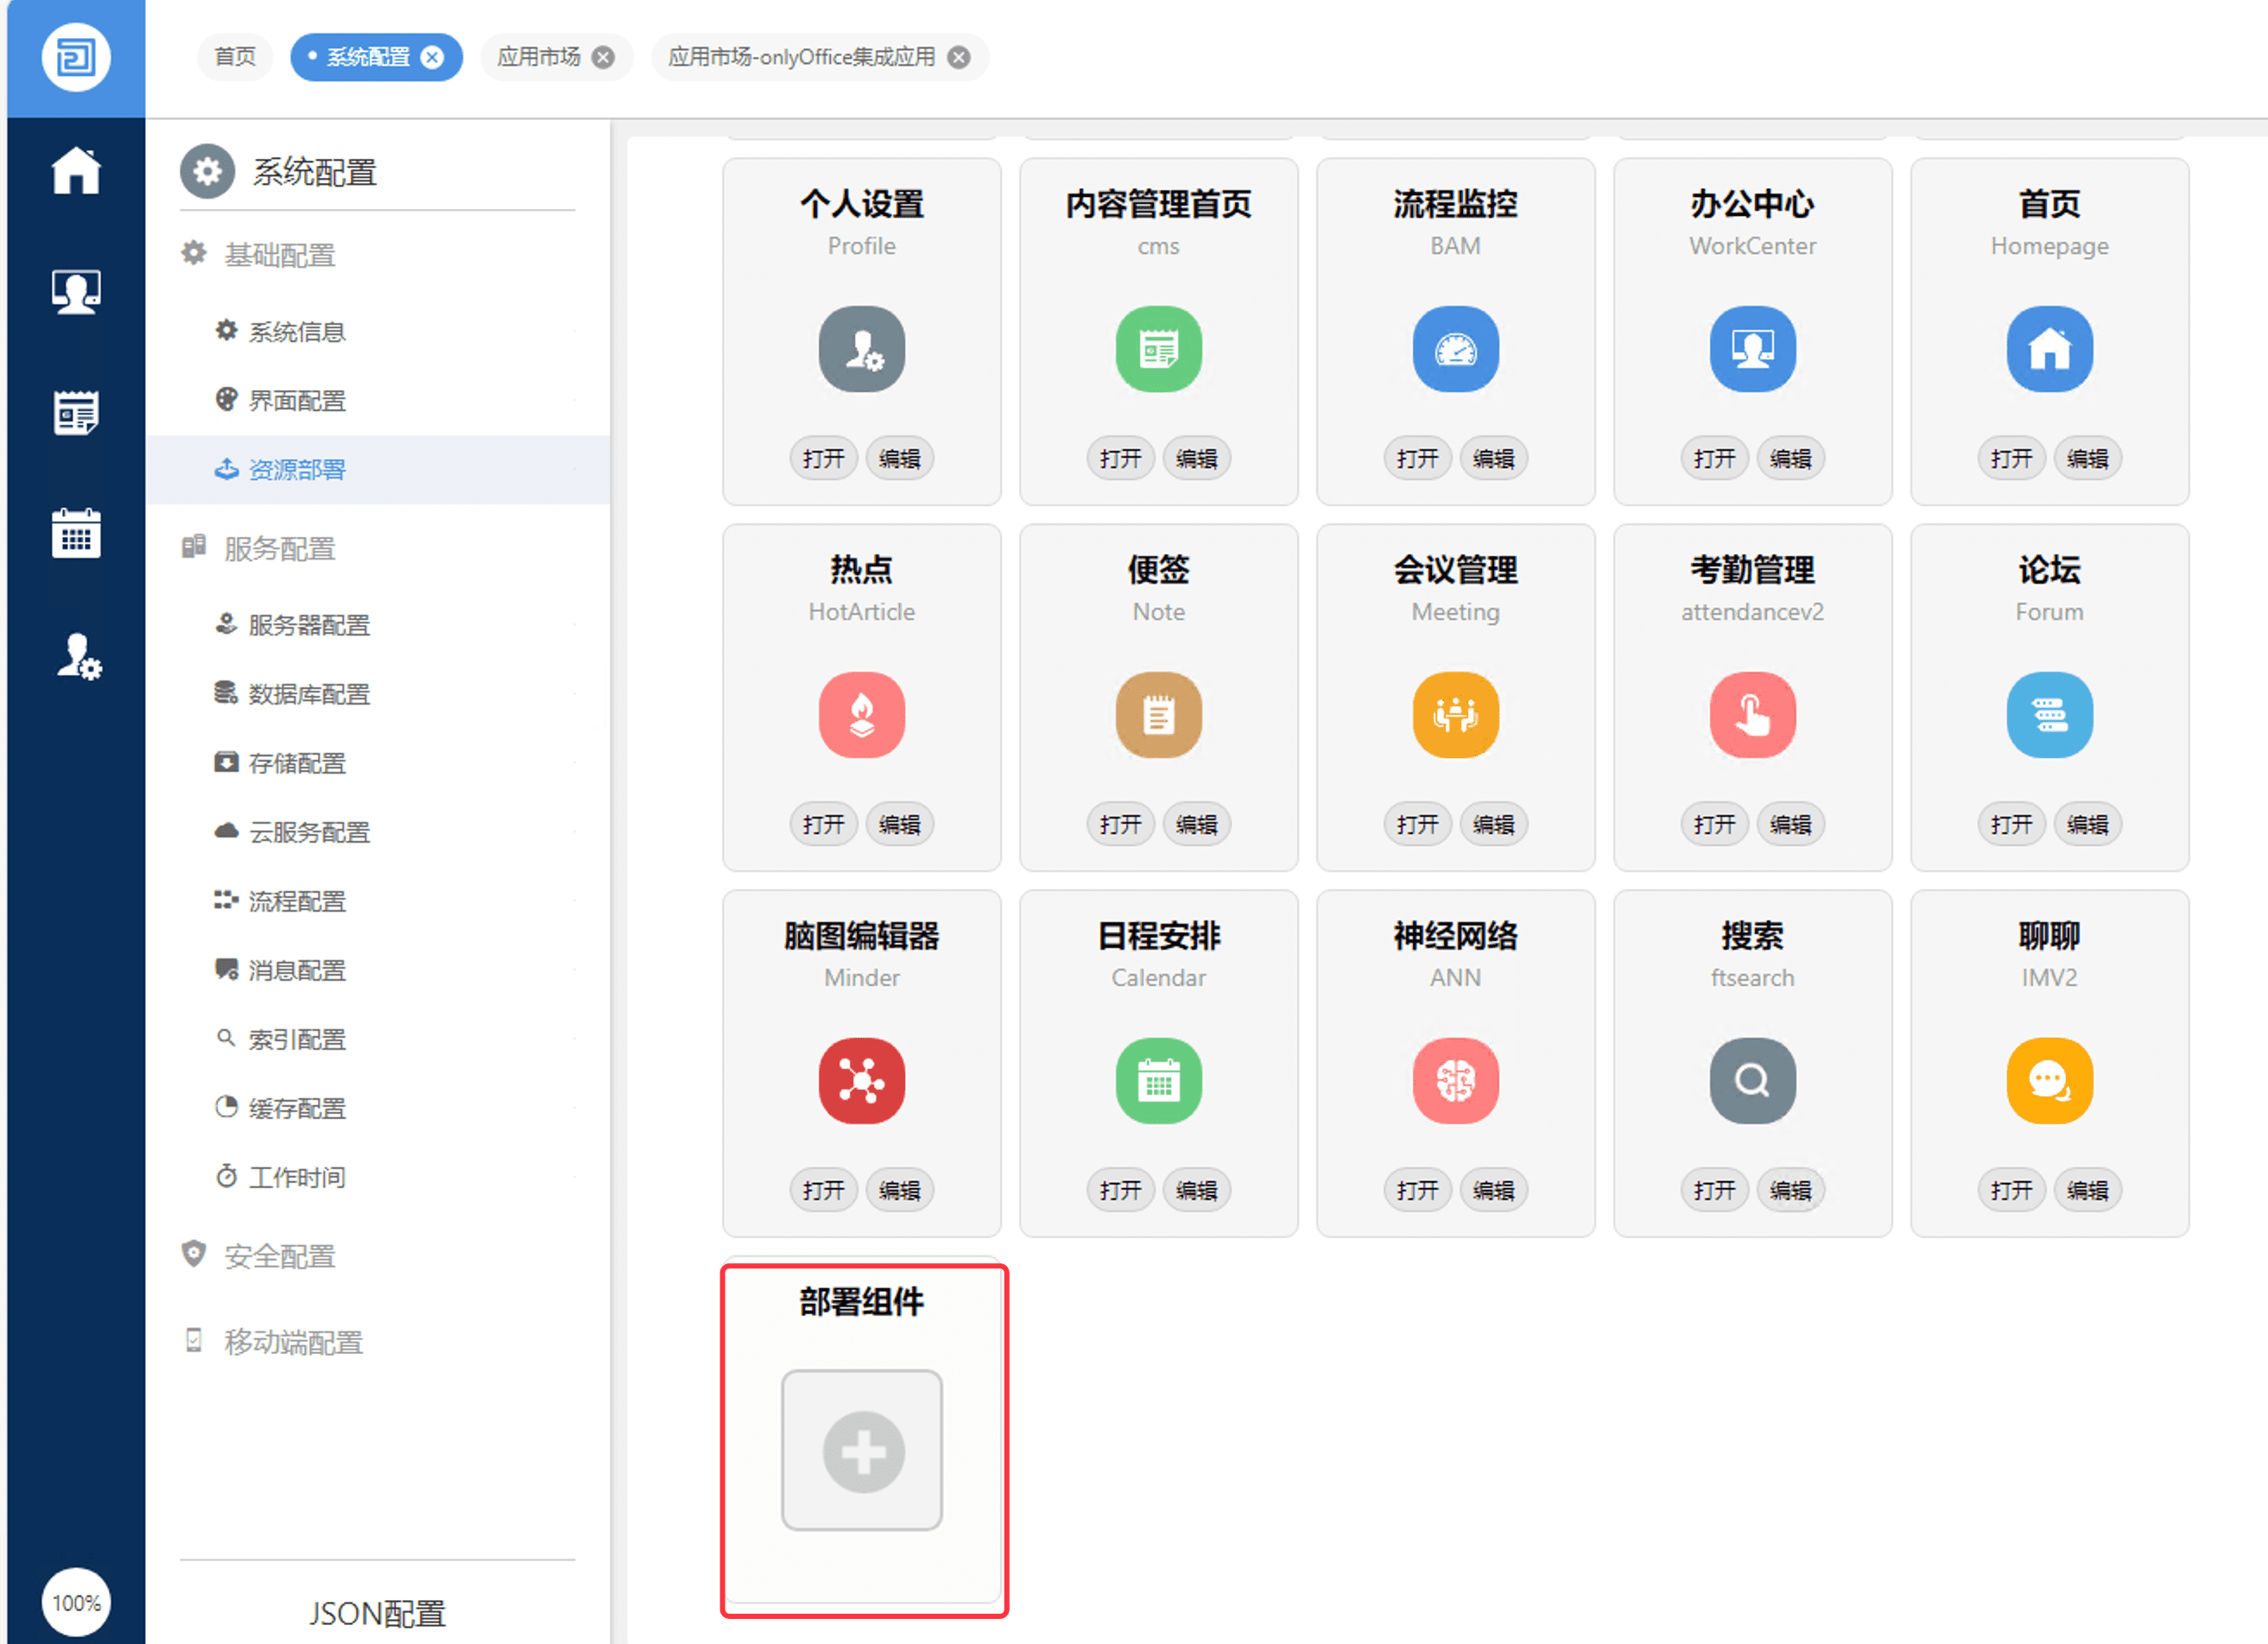The height and width of the screenshot is (1644, 2268).
Task: Close the 系统配置 tab
Action: click(432, 57)
